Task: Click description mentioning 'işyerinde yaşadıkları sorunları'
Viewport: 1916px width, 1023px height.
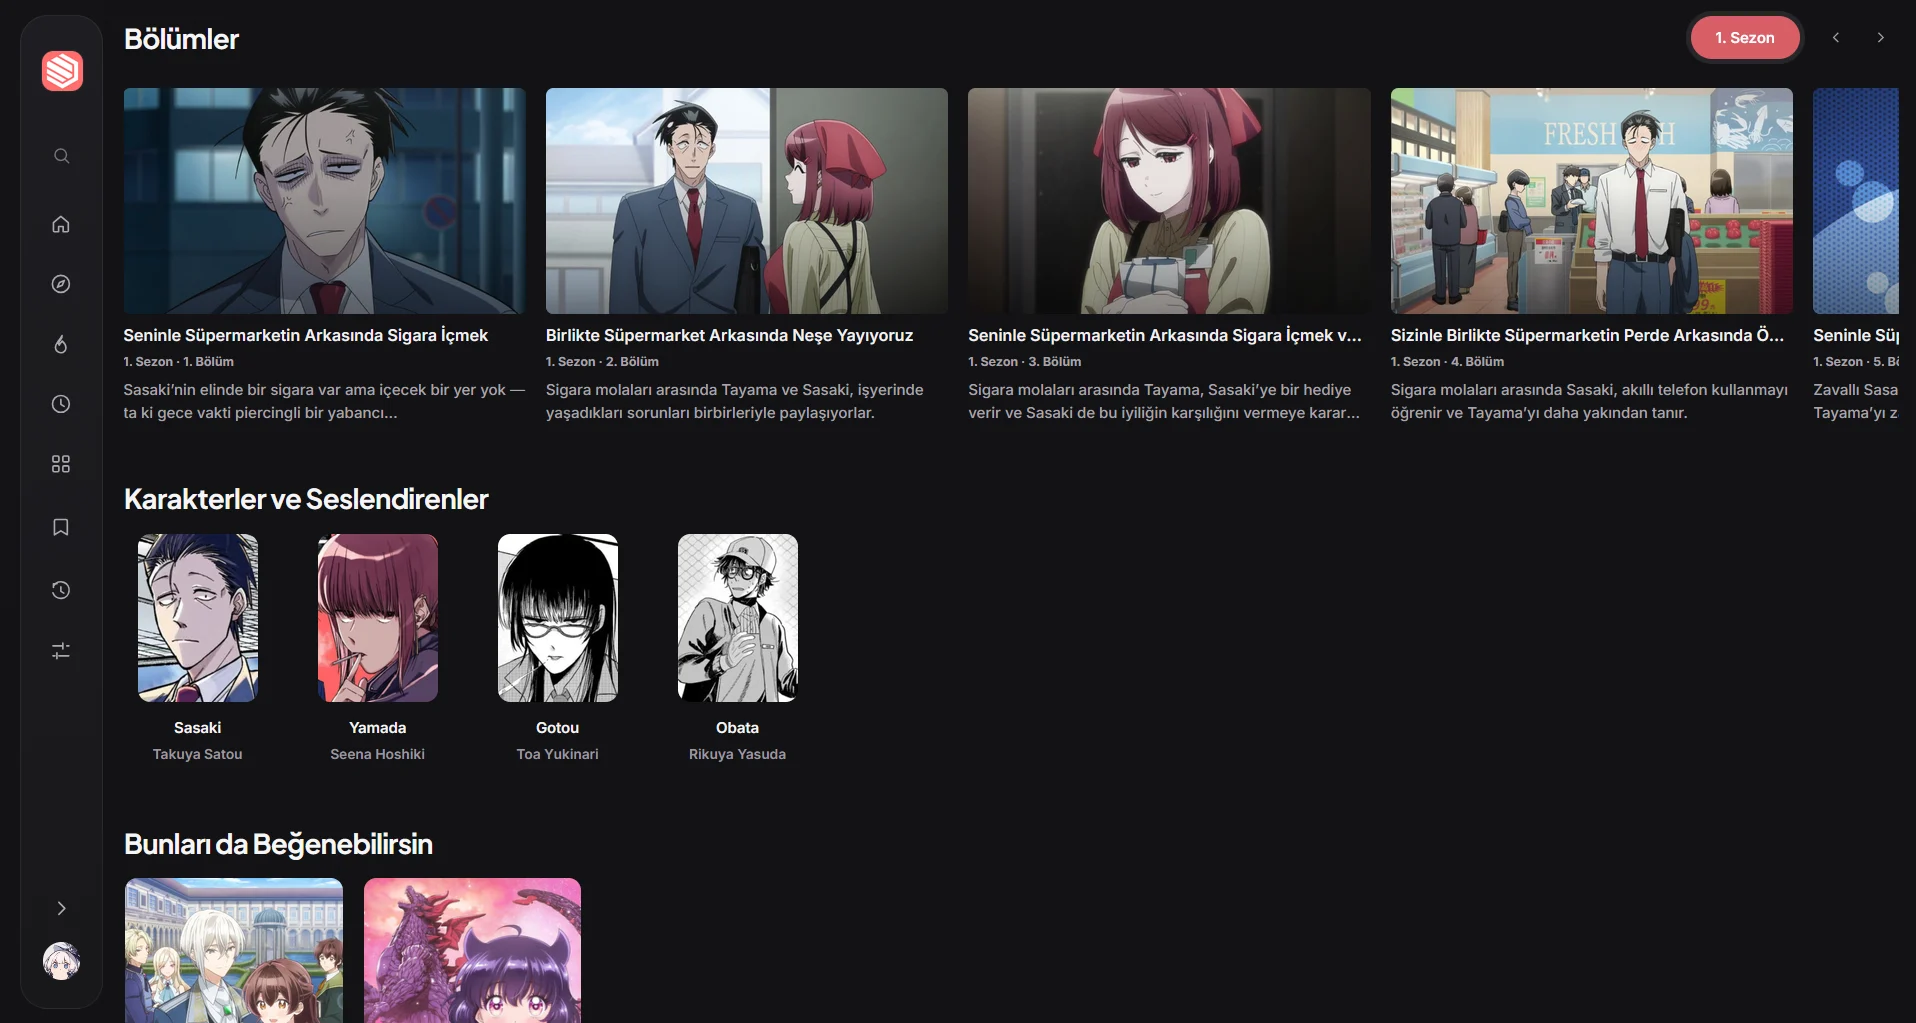Action: point(735,401)
